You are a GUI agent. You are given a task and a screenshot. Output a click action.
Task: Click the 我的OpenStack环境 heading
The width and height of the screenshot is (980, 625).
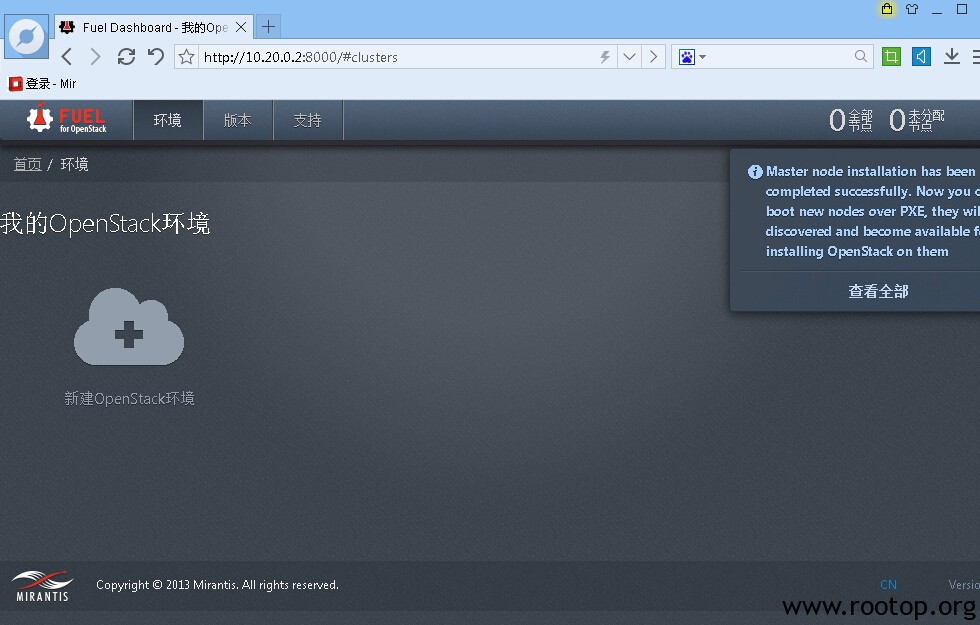[105, 223]
